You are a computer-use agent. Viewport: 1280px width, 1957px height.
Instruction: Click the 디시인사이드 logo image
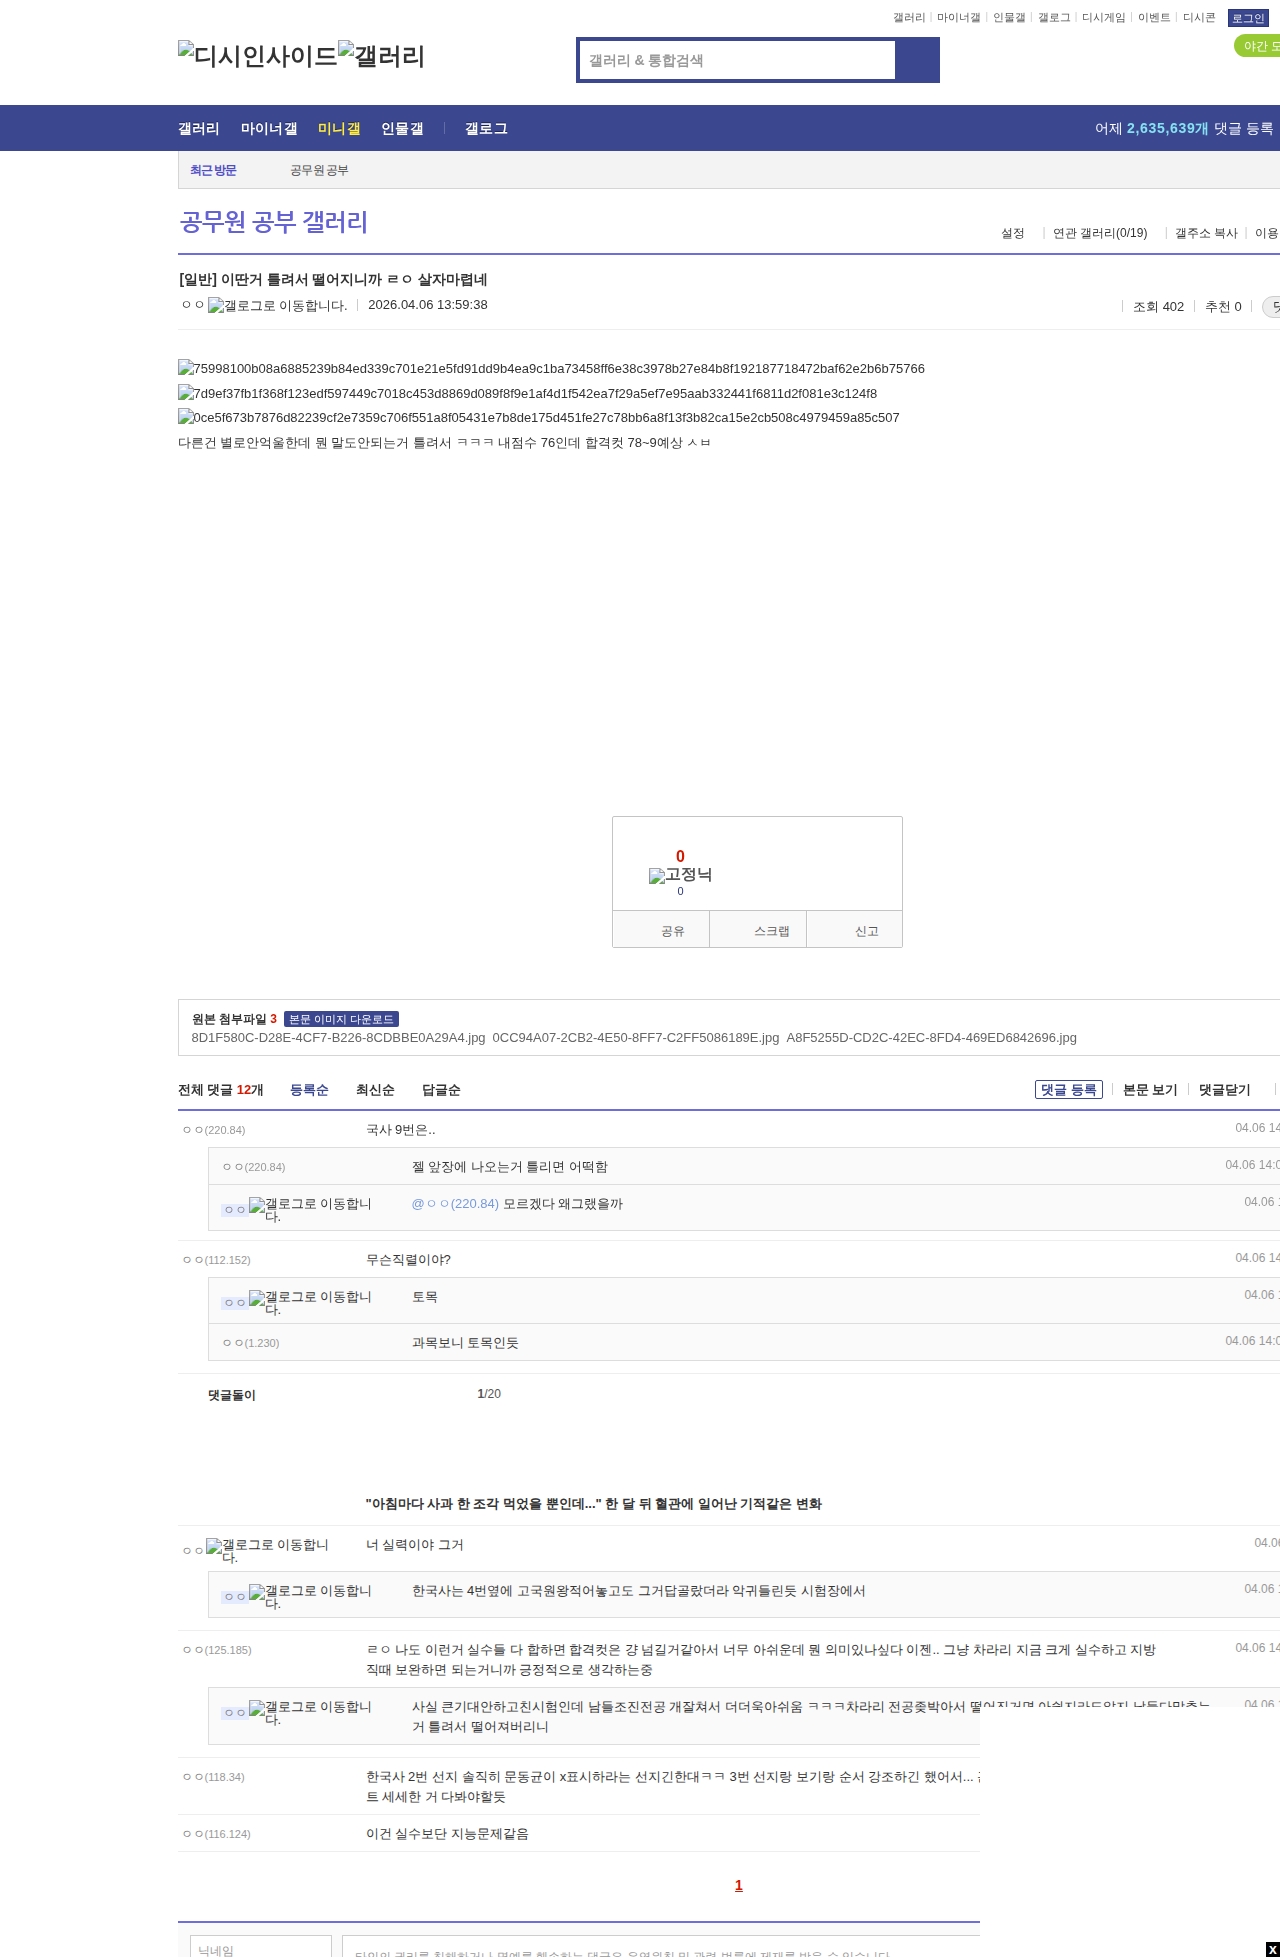tap(258, 56)
